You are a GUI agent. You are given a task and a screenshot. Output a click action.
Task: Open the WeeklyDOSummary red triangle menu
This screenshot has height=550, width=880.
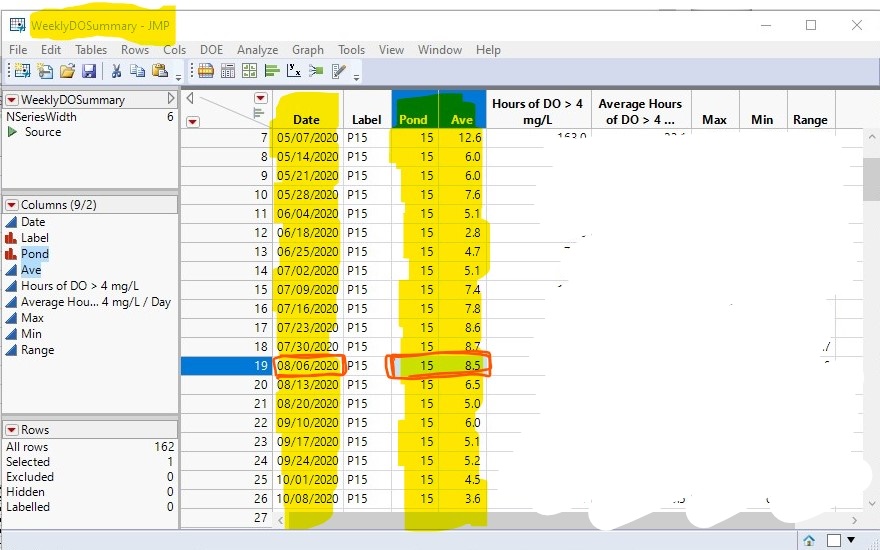pyautogui.click(x=12, y=100)
